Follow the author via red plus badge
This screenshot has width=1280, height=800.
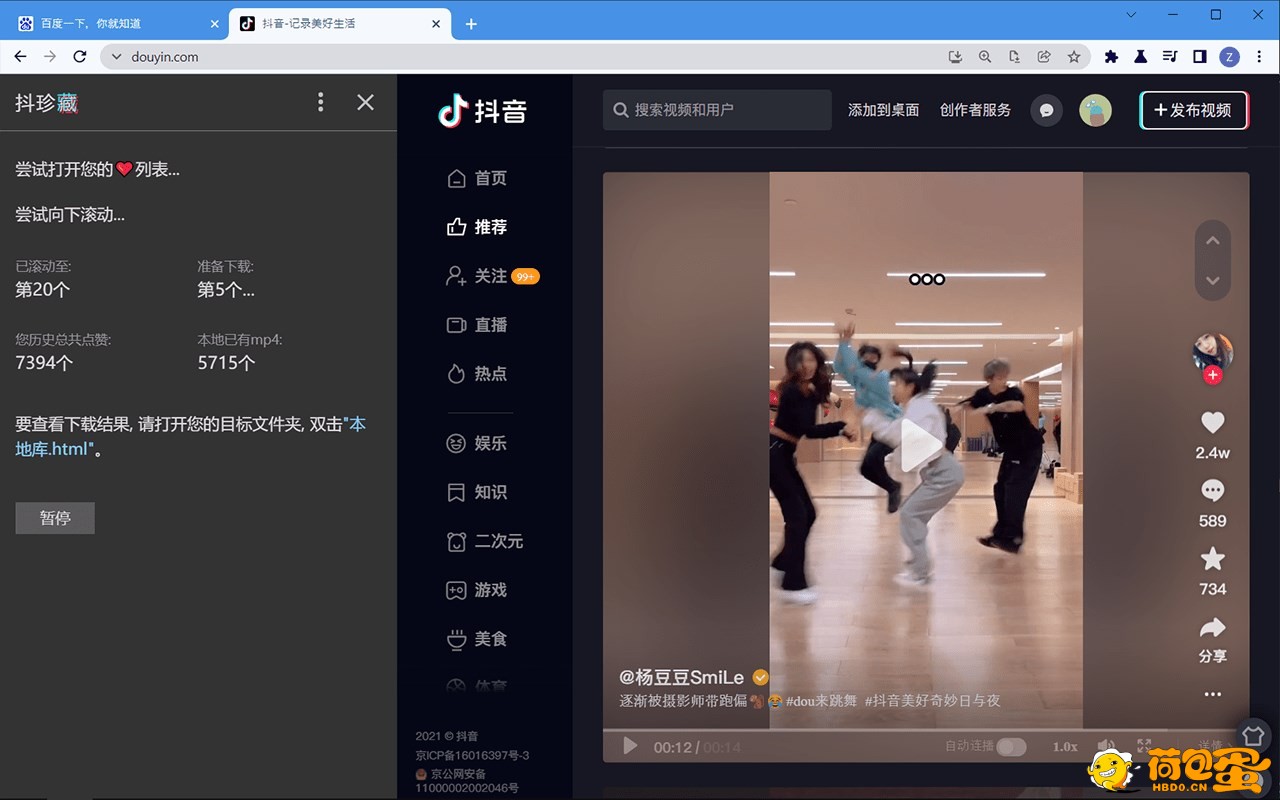[x=1213, y=375]
